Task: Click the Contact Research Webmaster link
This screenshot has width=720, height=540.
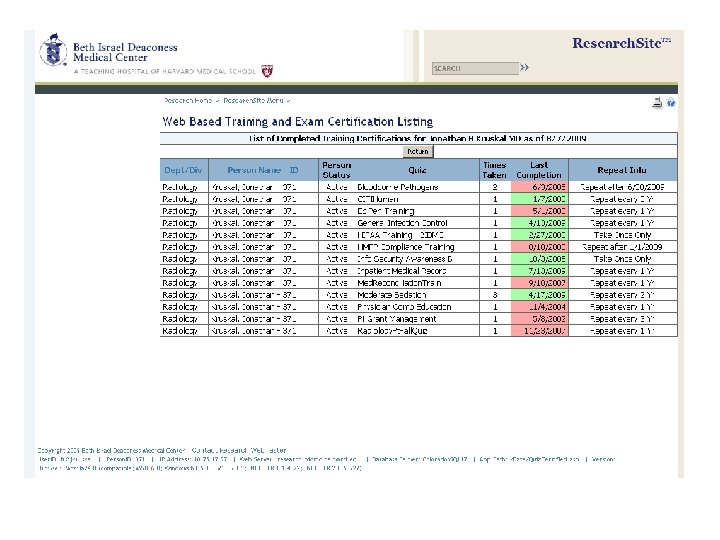Action: coord(239,450)
